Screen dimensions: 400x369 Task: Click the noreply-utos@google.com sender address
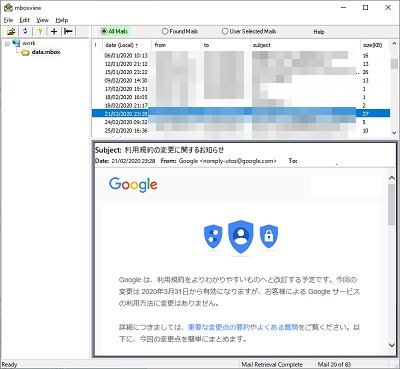point(238,161)
